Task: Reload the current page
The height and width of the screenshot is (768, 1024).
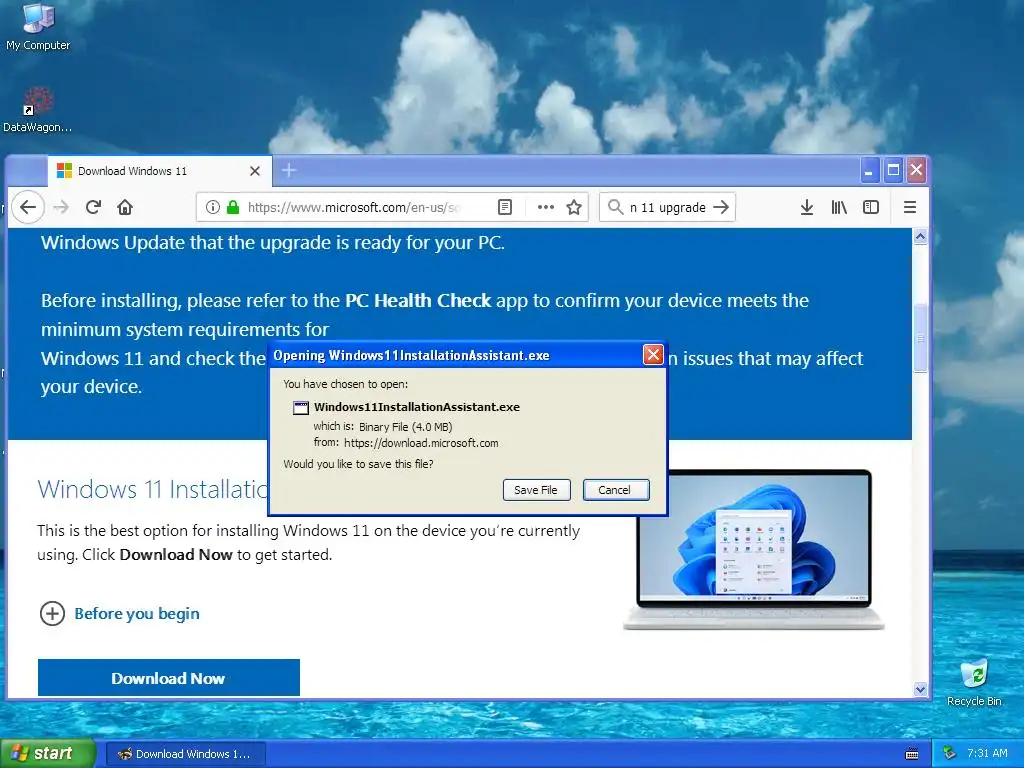Action: 93,207
